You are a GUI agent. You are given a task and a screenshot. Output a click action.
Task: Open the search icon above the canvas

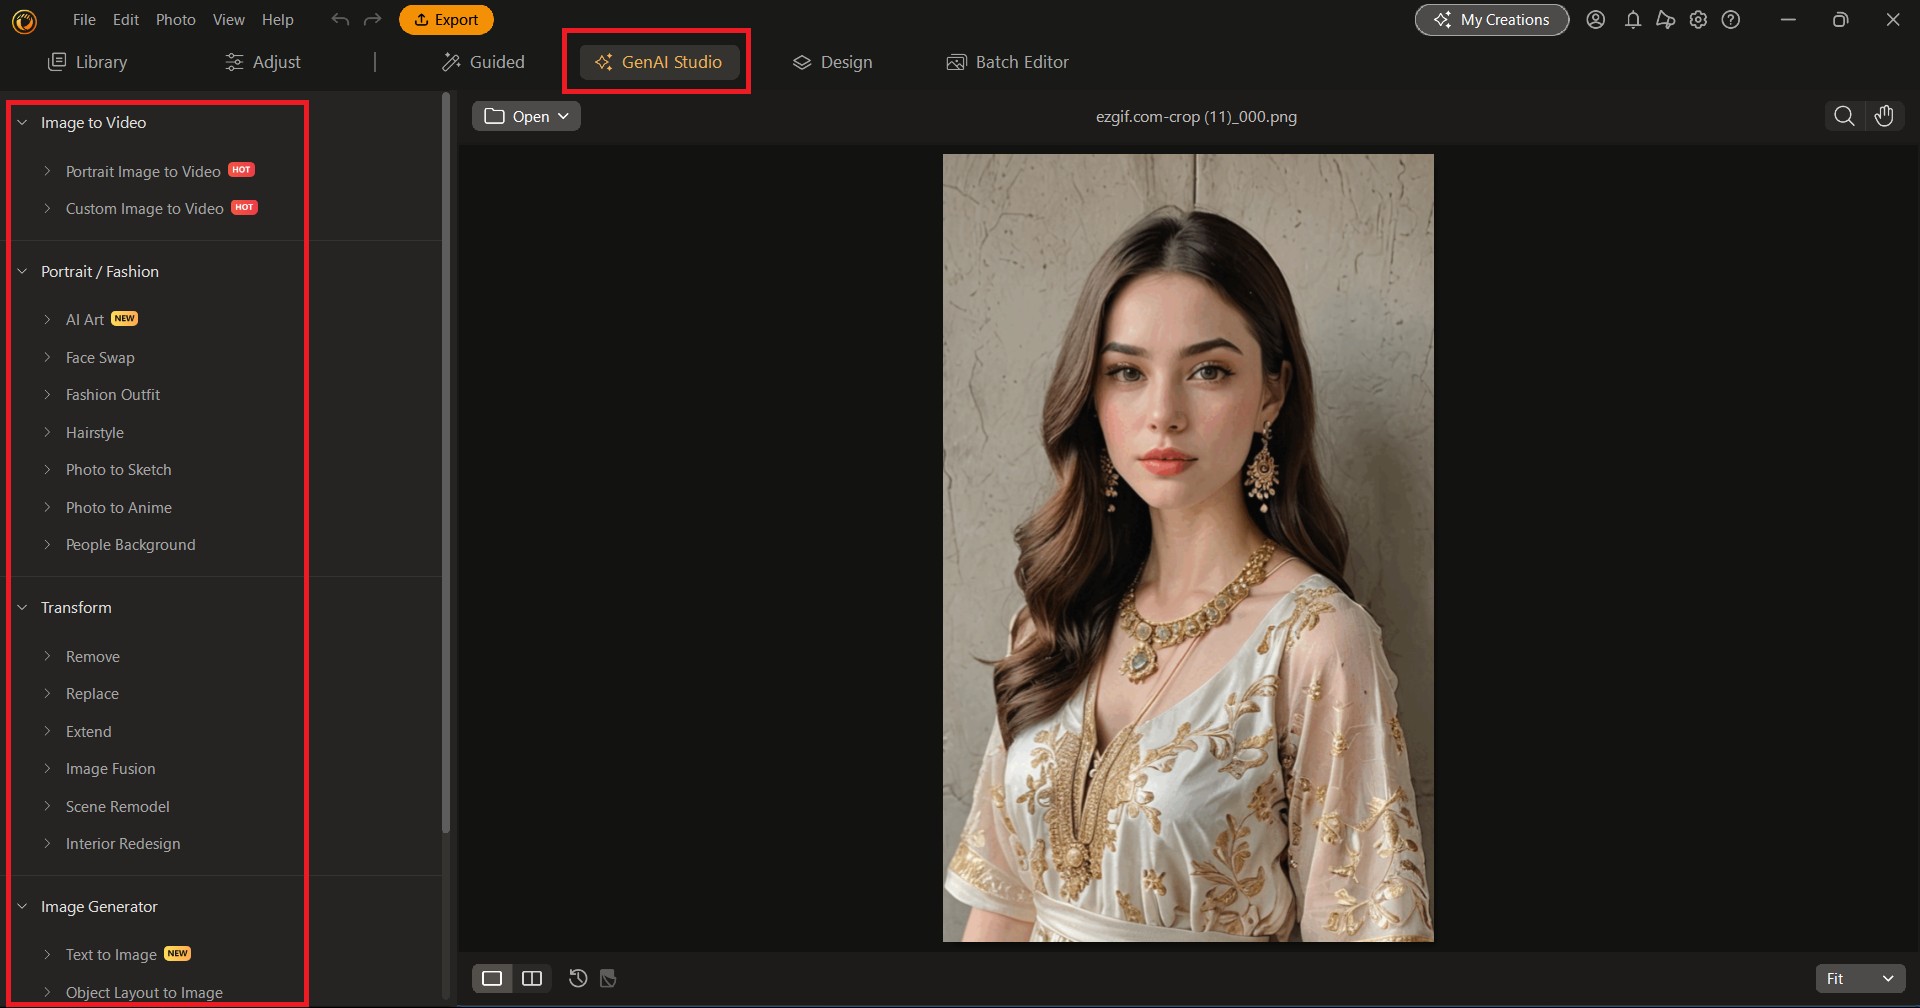[1843, 115]
